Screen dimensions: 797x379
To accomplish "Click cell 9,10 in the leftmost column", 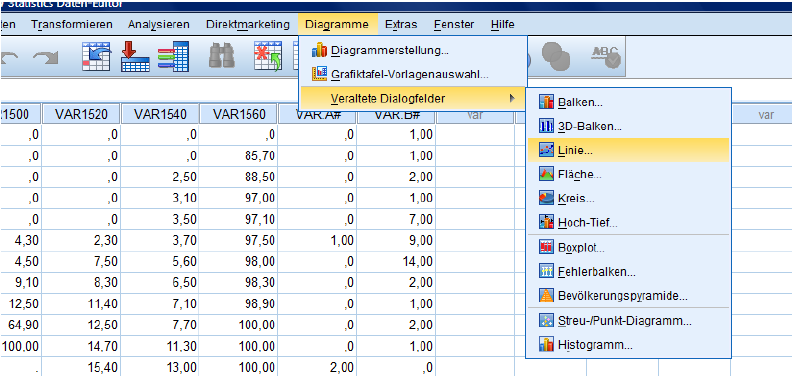I will pyautogui.click(x=20, y=282).
